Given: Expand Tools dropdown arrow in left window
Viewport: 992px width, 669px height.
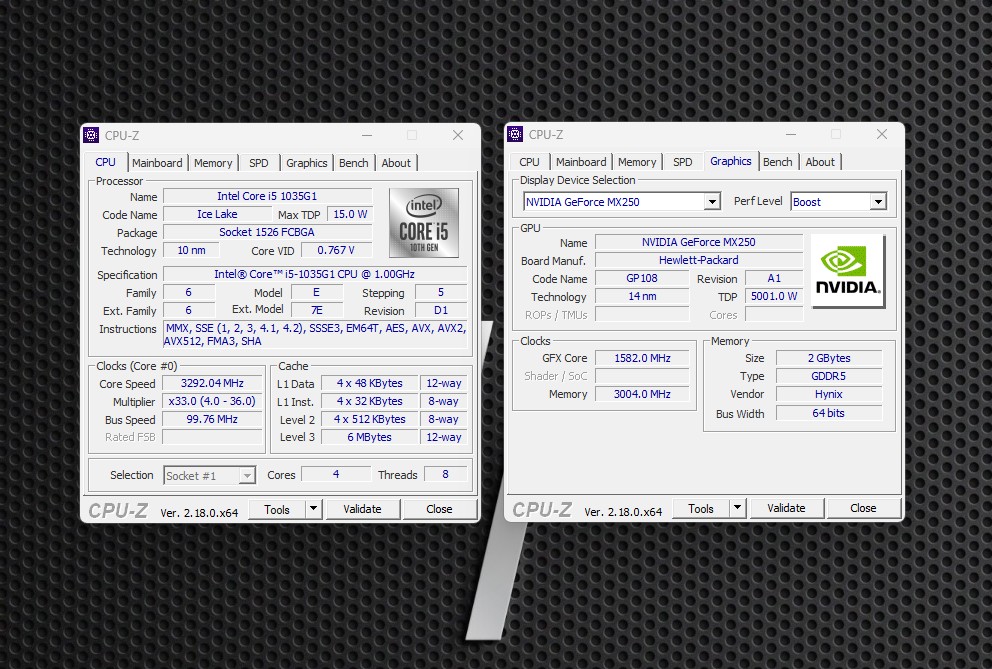Looking at the screenshot, I should [314, 509].
